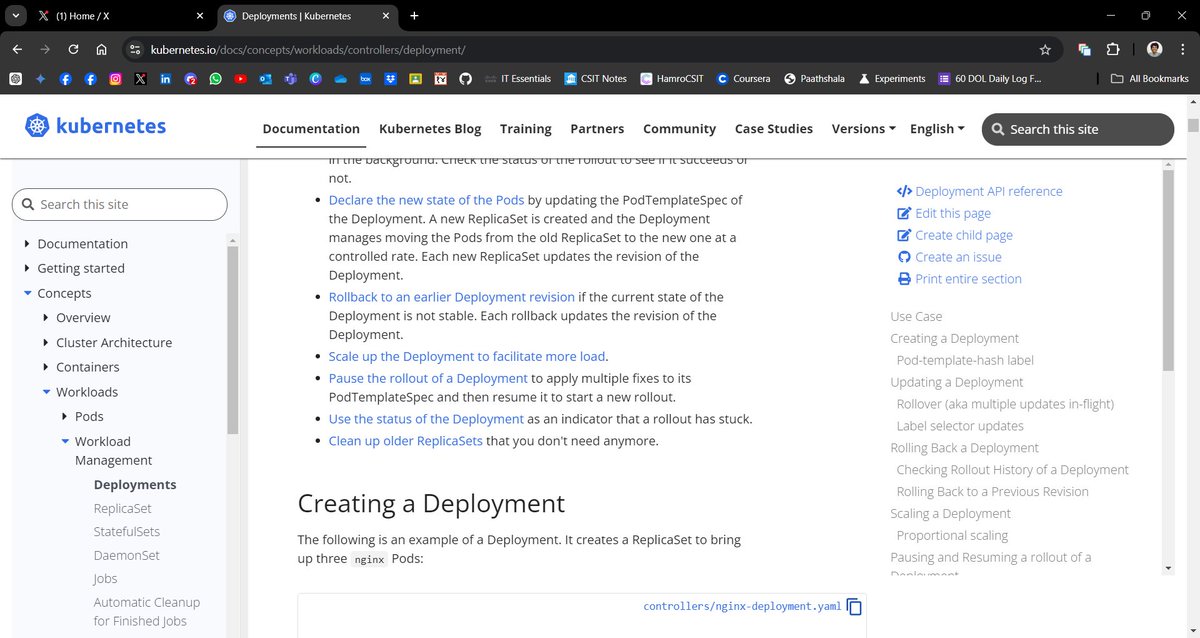1200x638 pixels.
Task: Collapse Workload Management section
Action: [65, 441]
